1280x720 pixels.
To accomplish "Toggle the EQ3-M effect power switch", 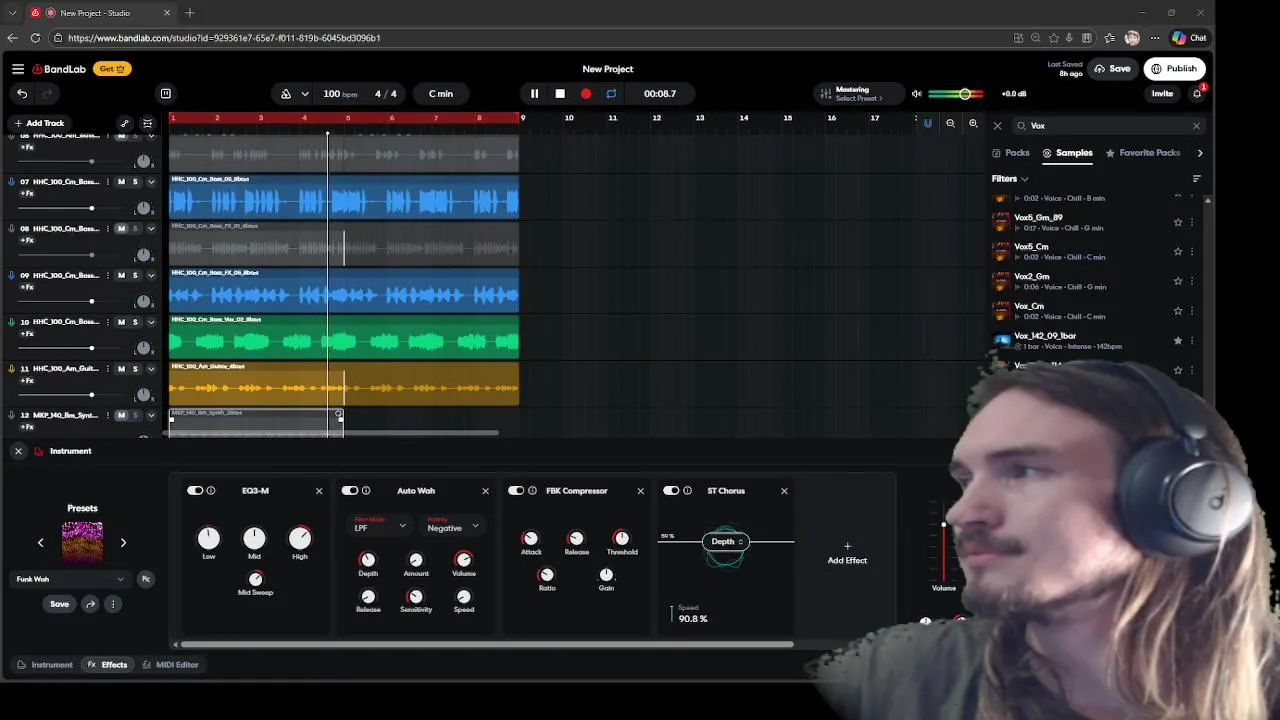I will [195, 491].
